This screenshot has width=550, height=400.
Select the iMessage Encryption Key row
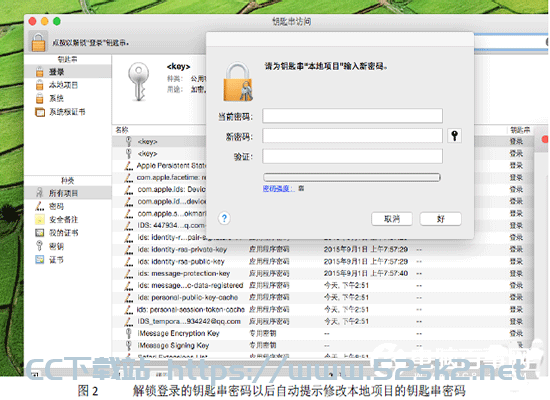323,333
